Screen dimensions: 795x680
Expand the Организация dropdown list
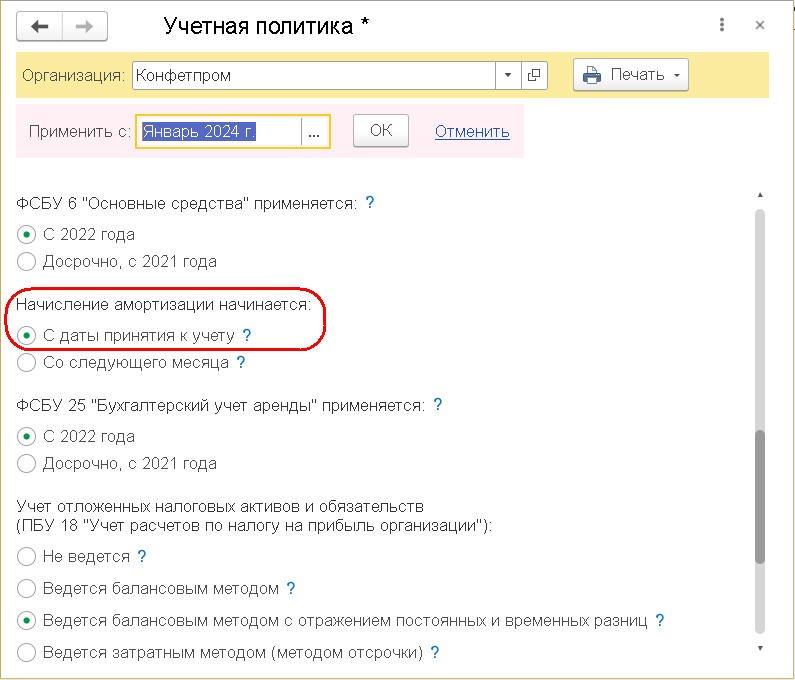pyautogui.click(x=508, y=75)
